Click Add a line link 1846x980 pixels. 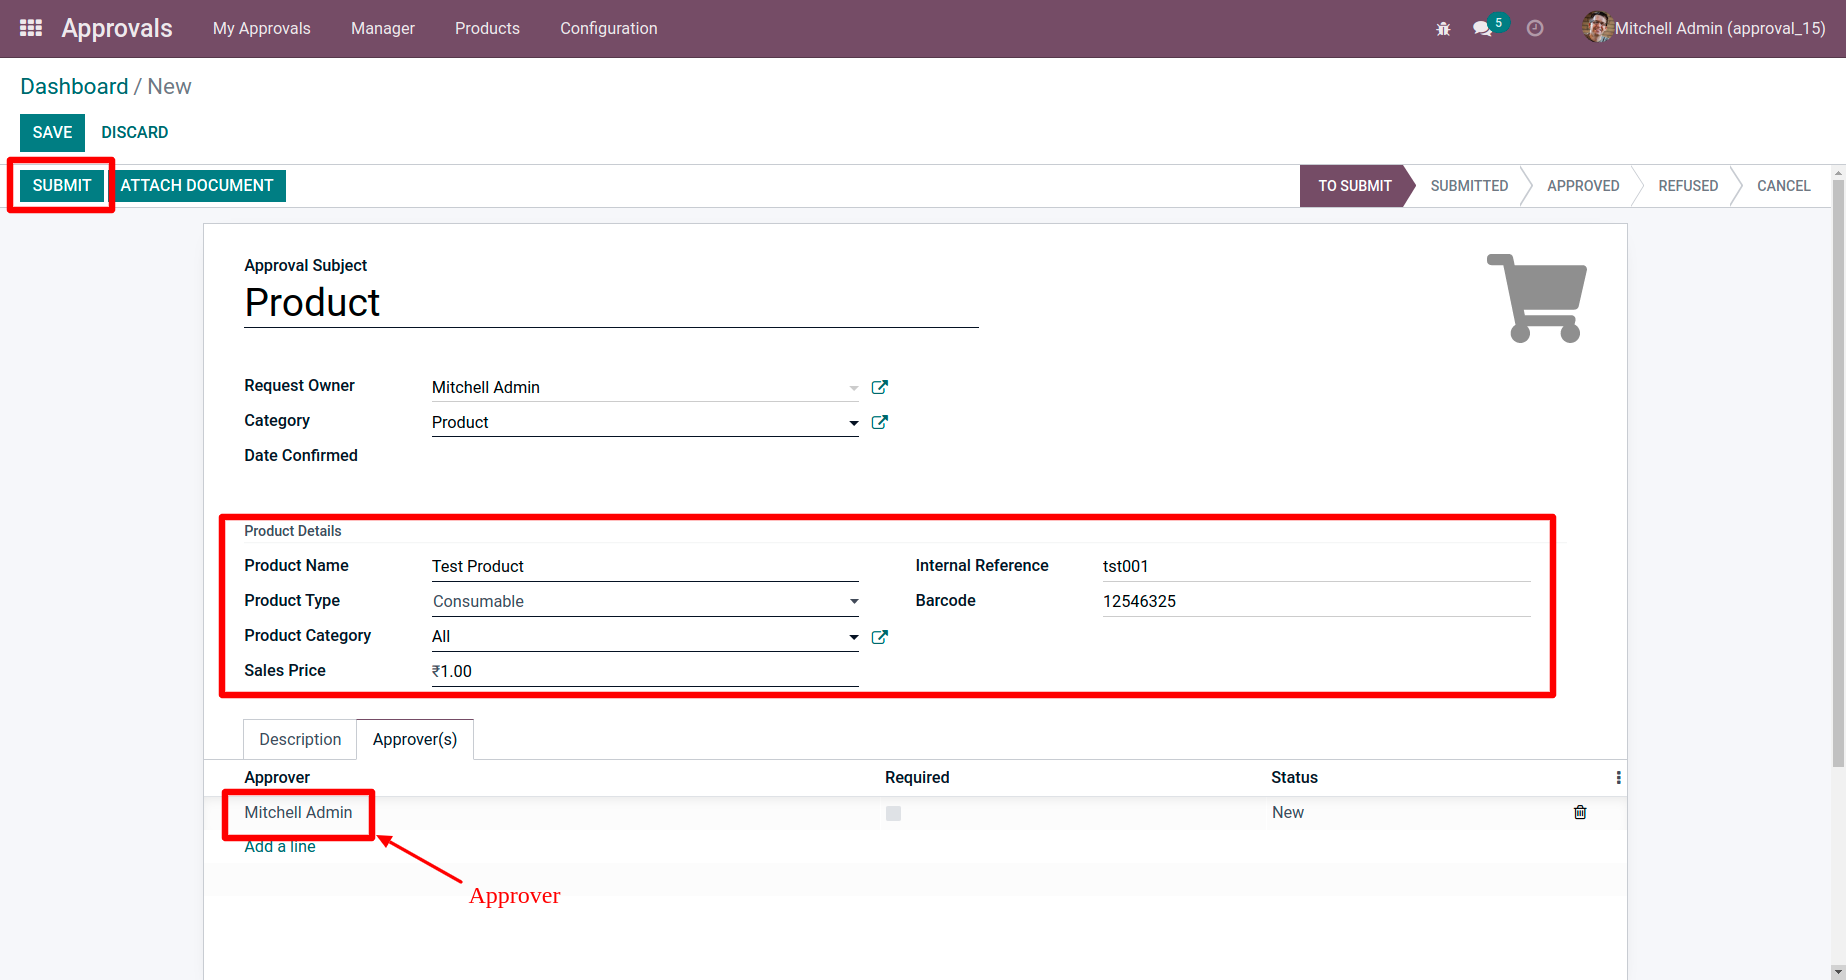pyautogui.click(x=280, y=846)
